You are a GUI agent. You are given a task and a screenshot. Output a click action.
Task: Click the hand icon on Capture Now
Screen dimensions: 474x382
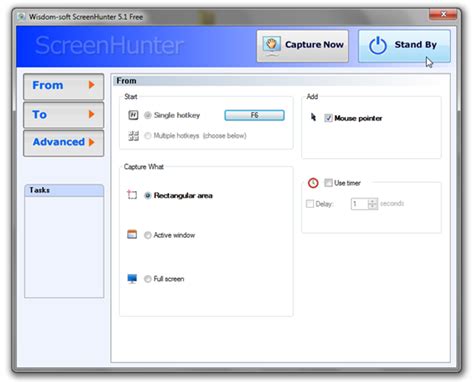(x=272, y=46)
